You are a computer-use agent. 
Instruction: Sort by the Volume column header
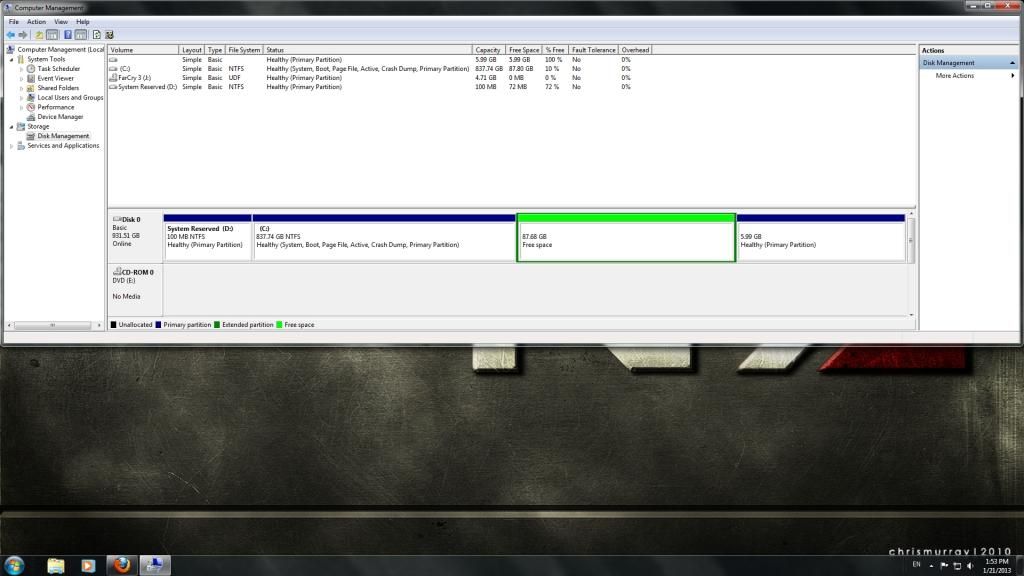[x=143, y=50]
